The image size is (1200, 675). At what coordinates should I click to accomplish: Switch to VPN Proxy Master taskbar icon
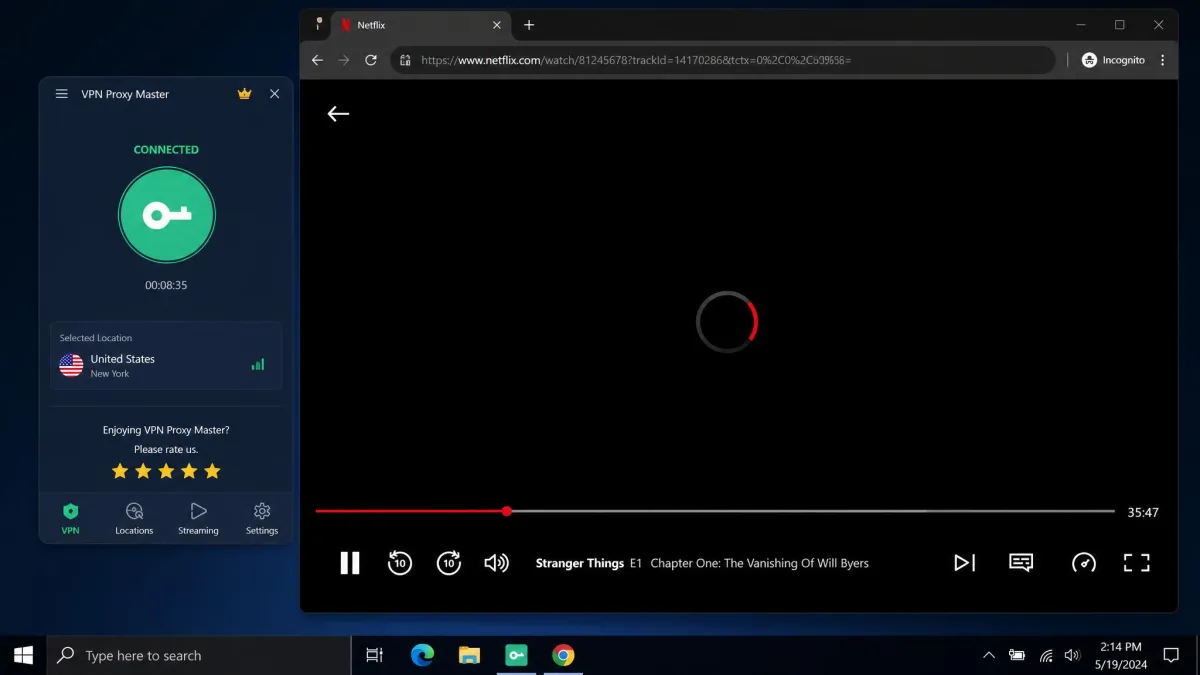[x=516, y=655]
